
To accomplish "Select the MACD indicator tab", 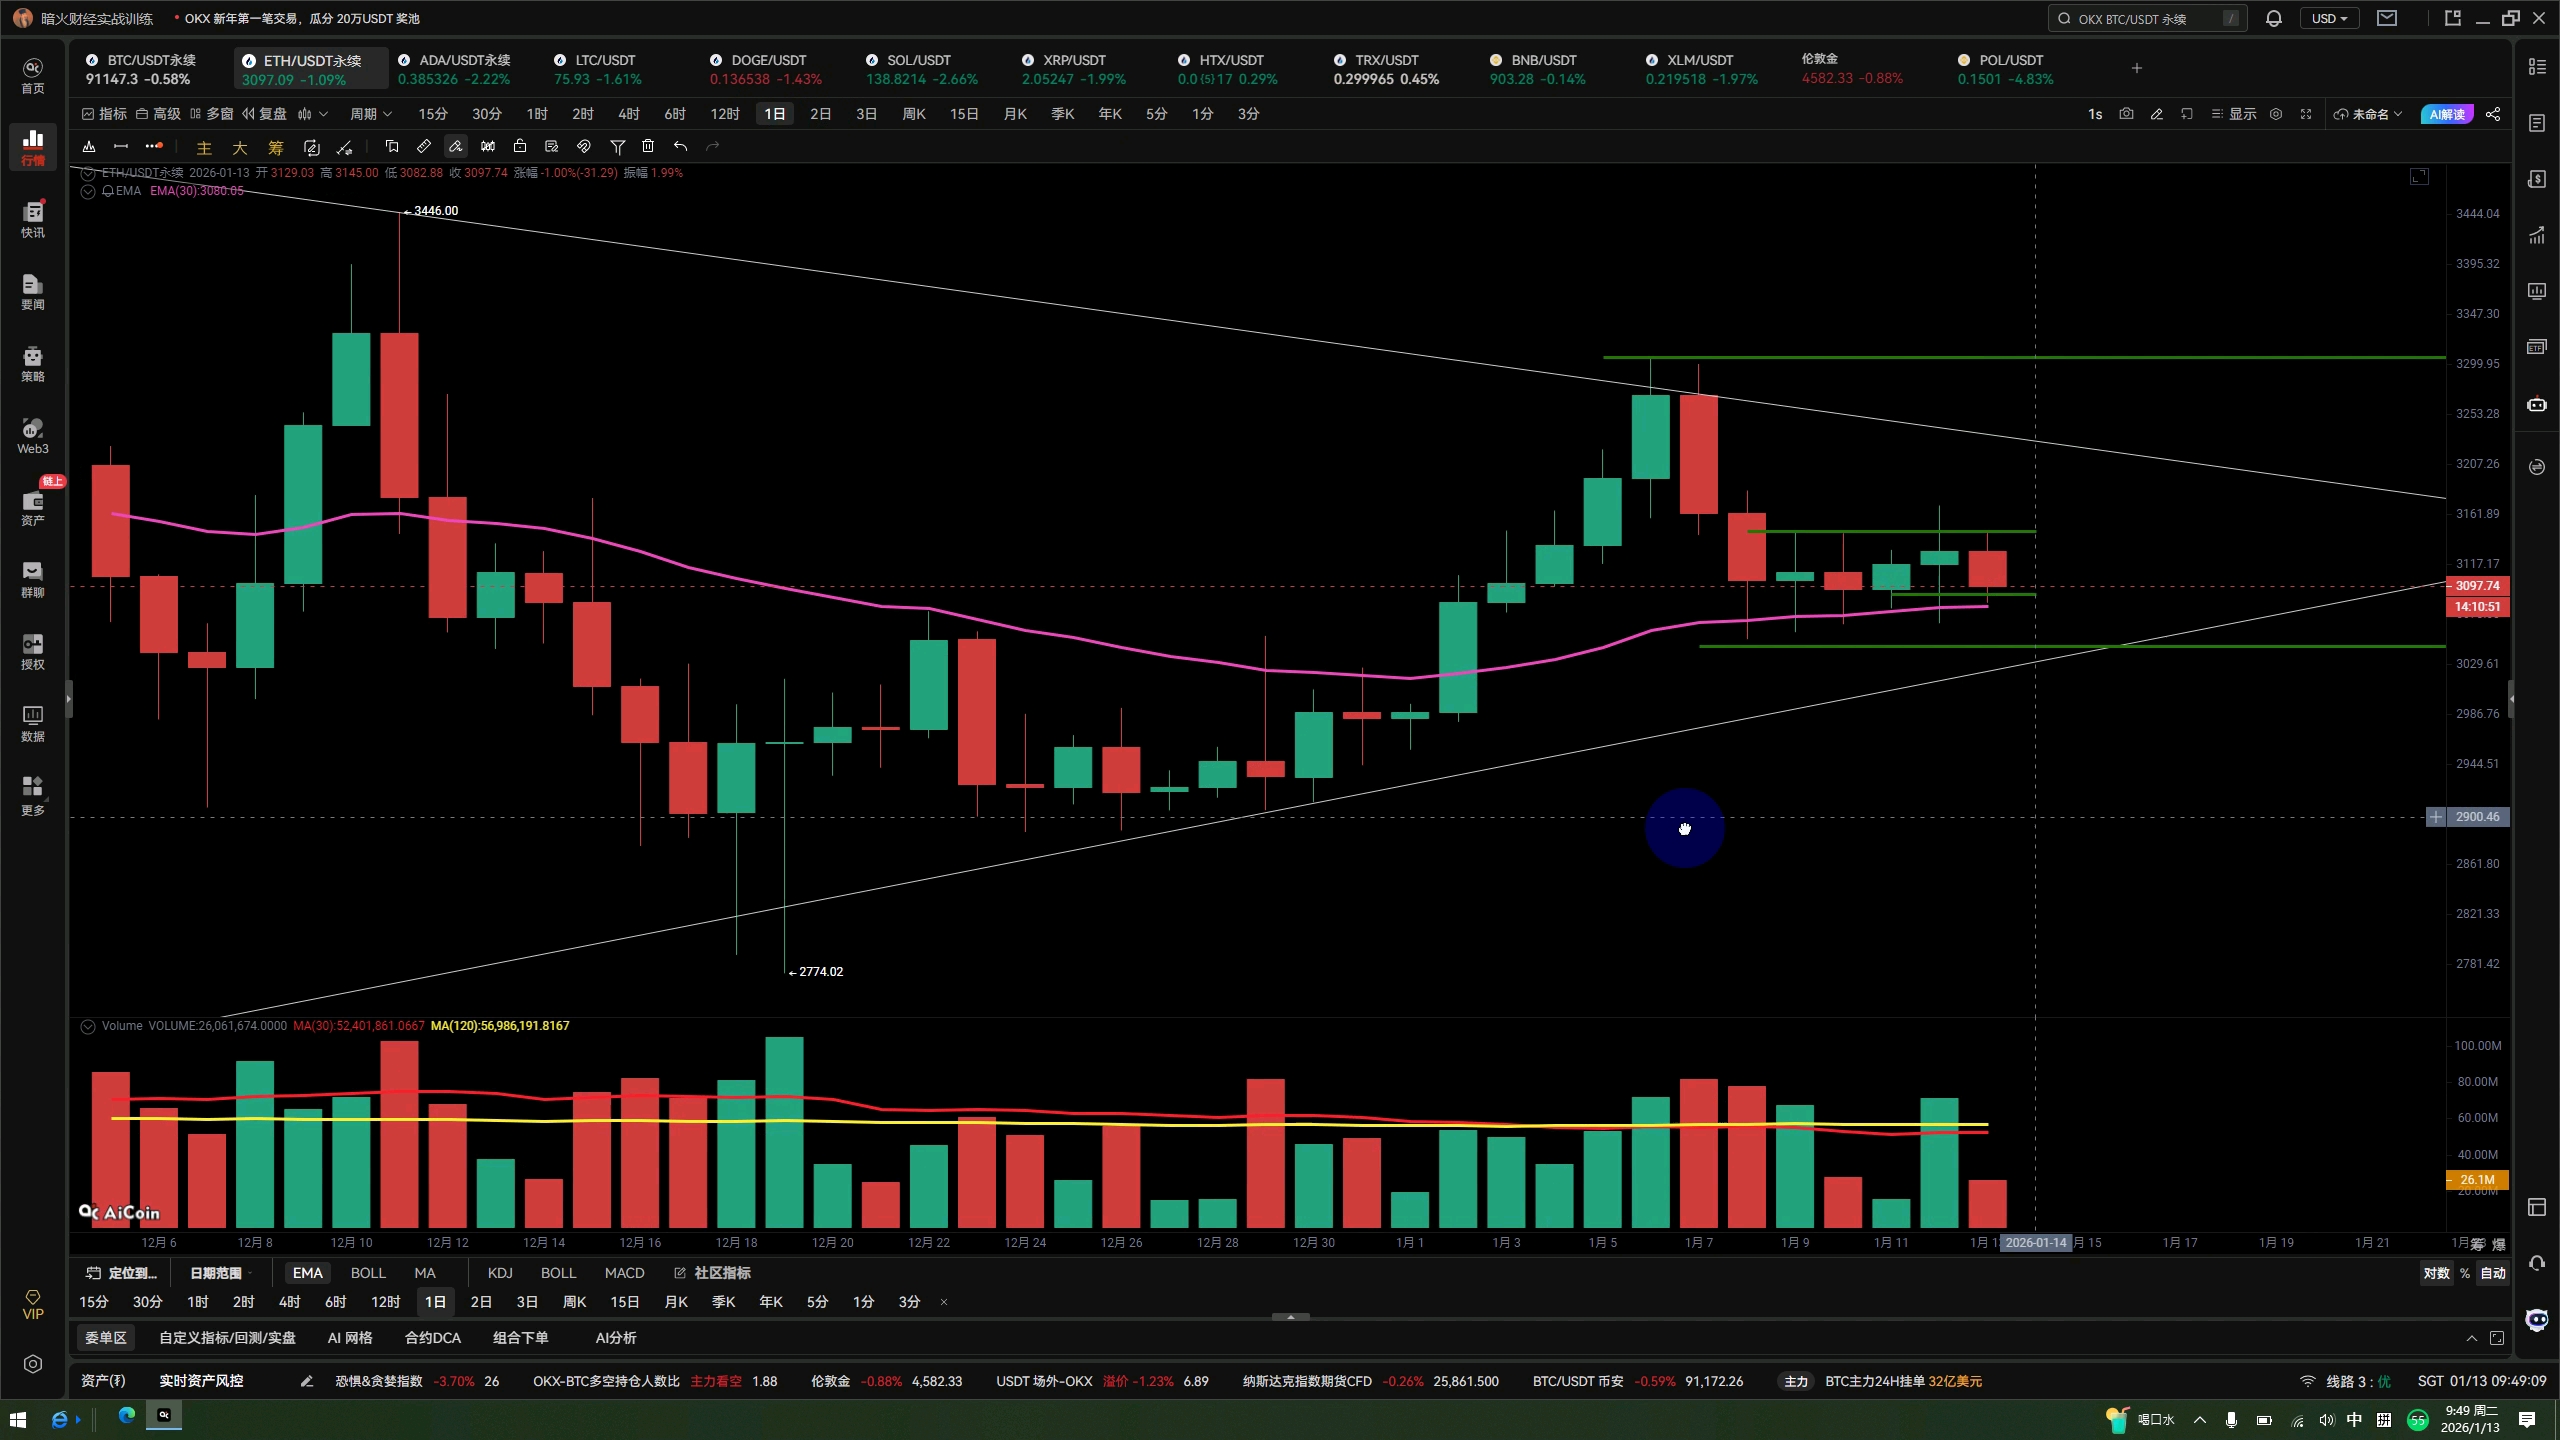I will [624, 1273].
